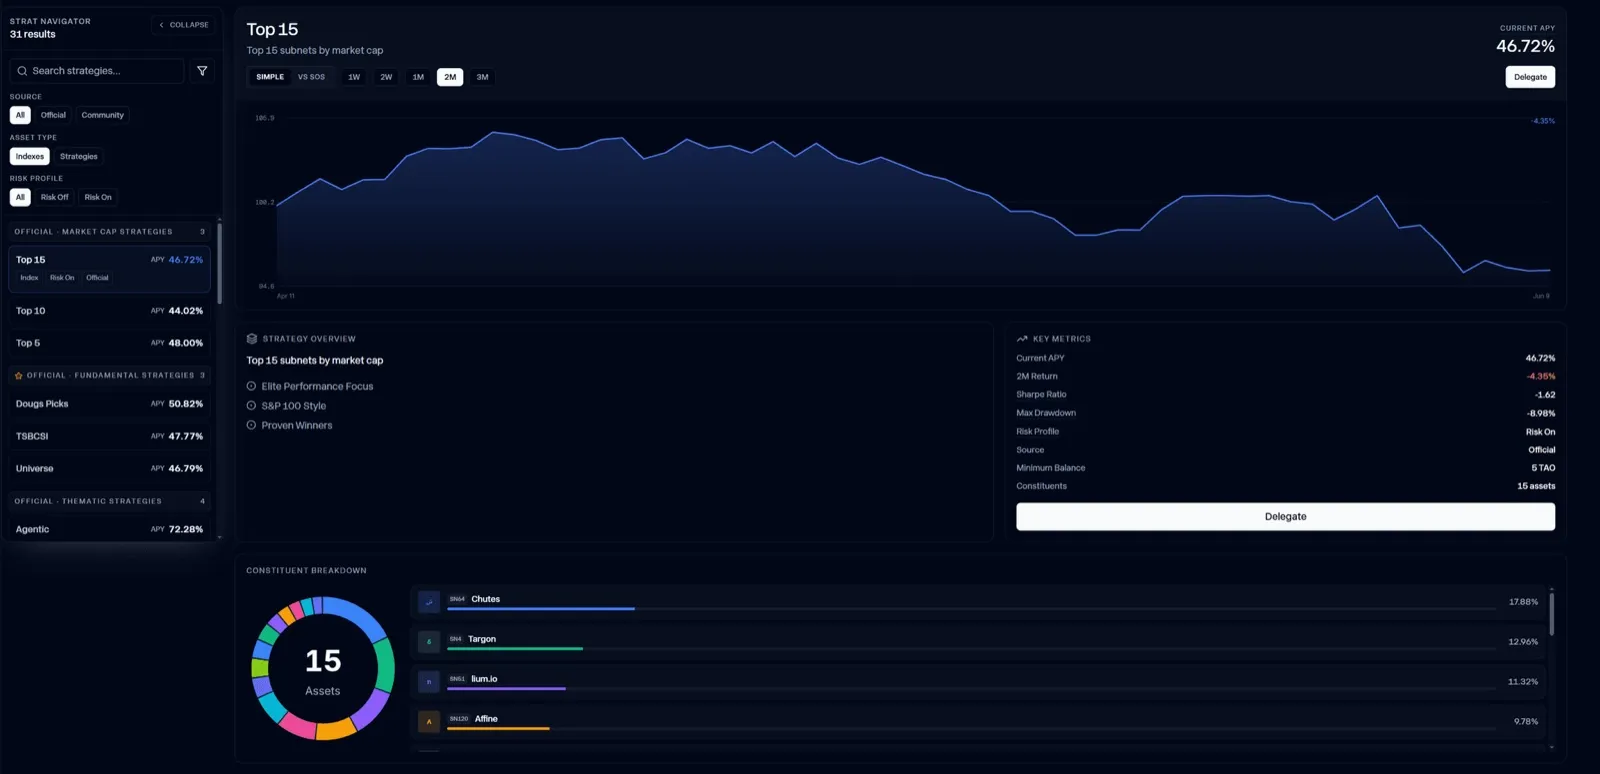
Task: Filter Risk Profile to Risk Off
Action: (x=55, y=197)
